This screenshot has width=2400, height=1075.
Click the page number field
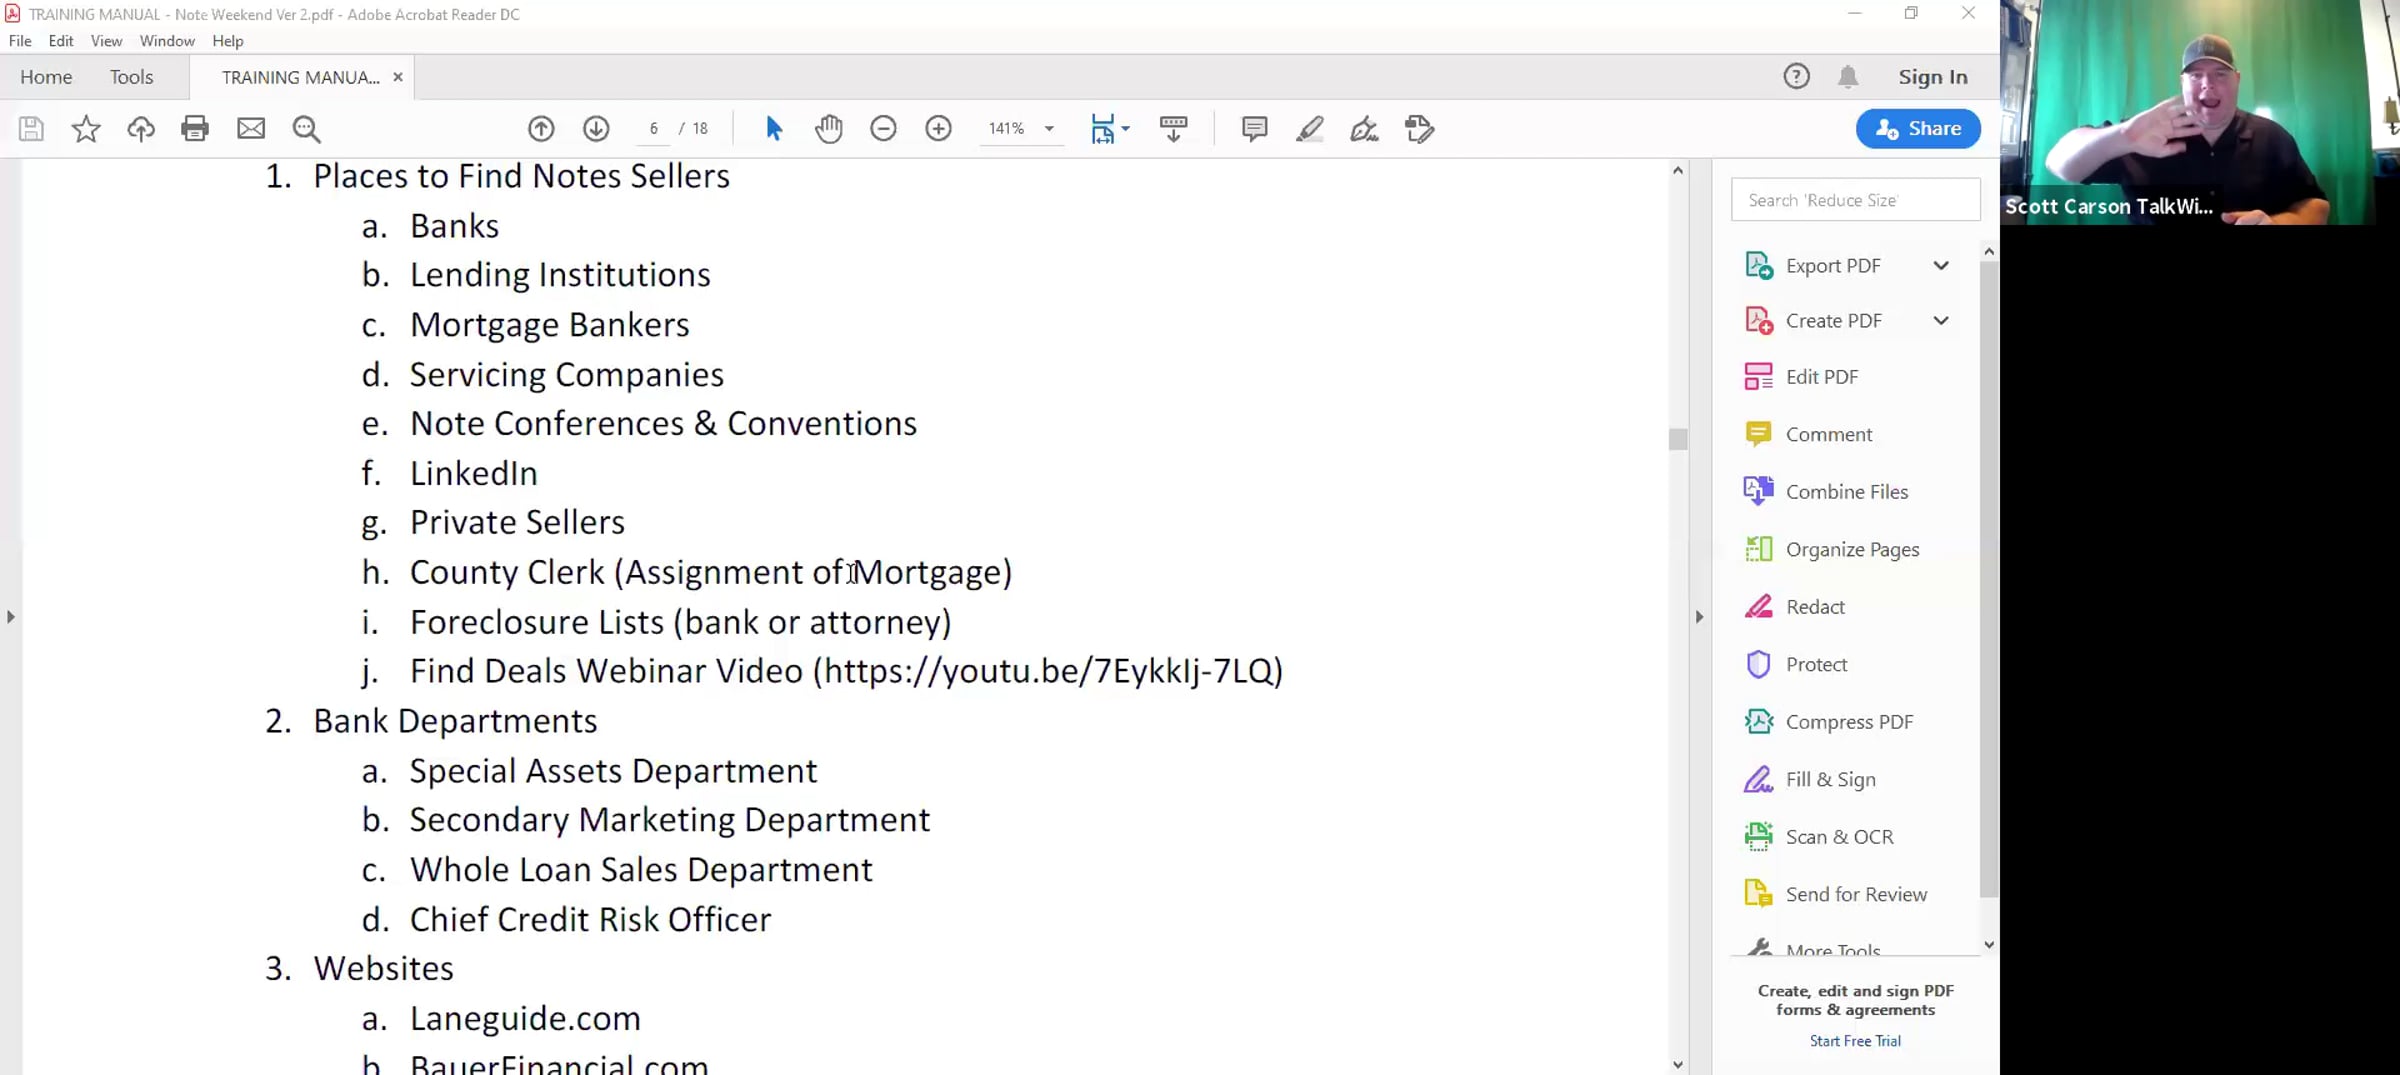[654, 129]
